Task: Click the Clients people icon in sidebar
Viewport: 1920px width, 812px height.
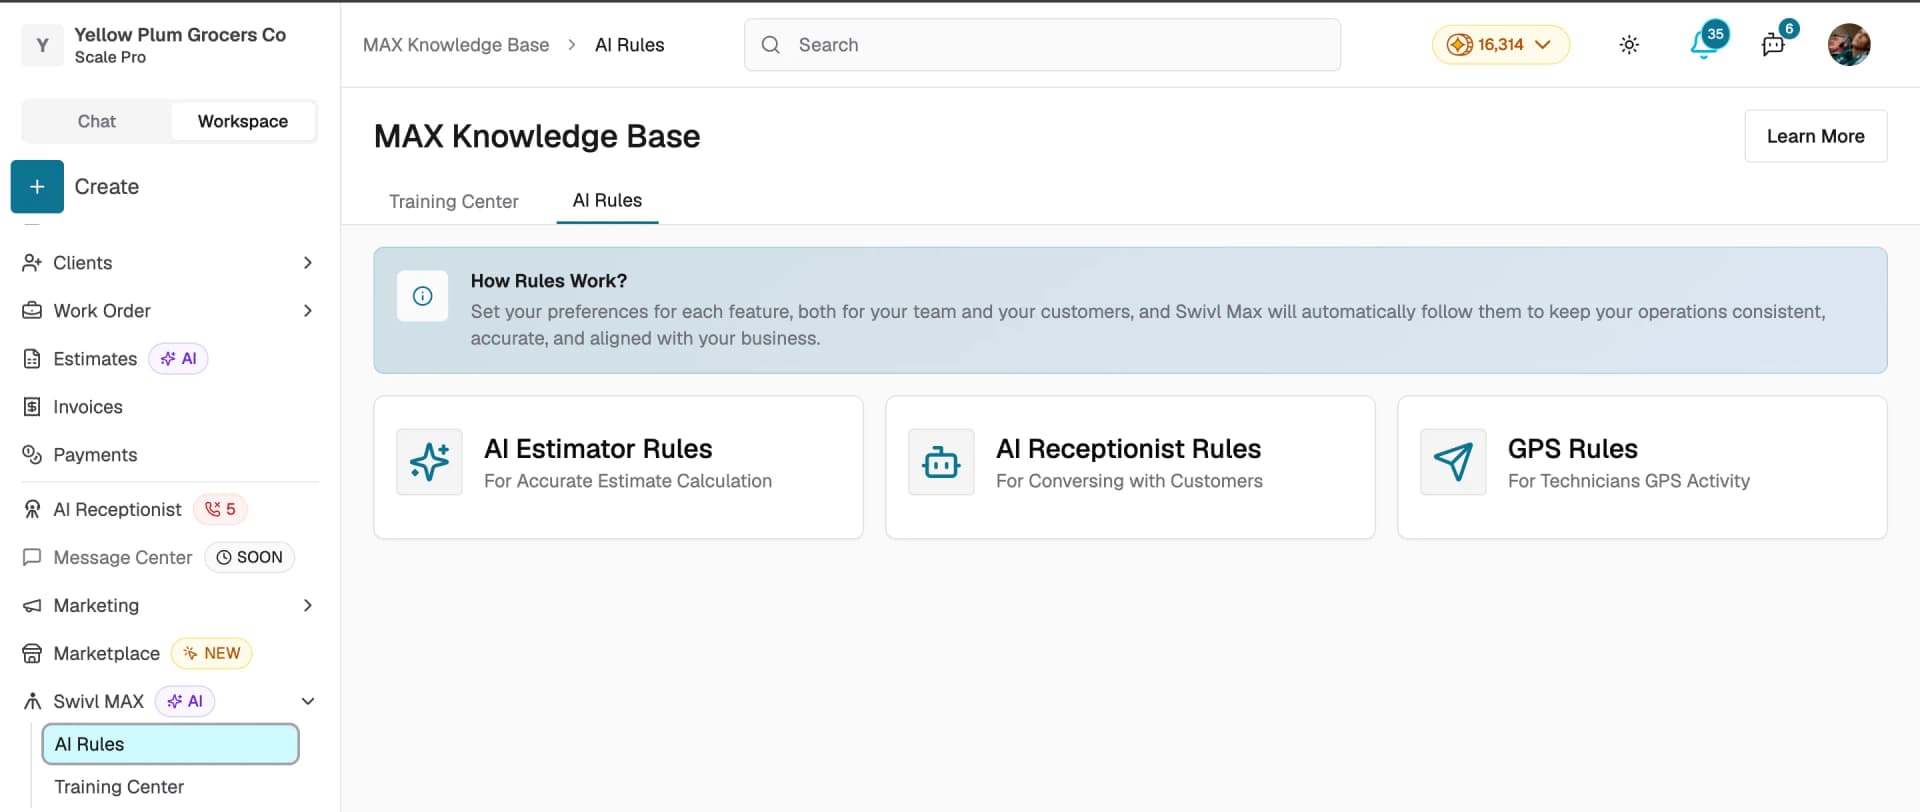Action: (x=32, y=263)
